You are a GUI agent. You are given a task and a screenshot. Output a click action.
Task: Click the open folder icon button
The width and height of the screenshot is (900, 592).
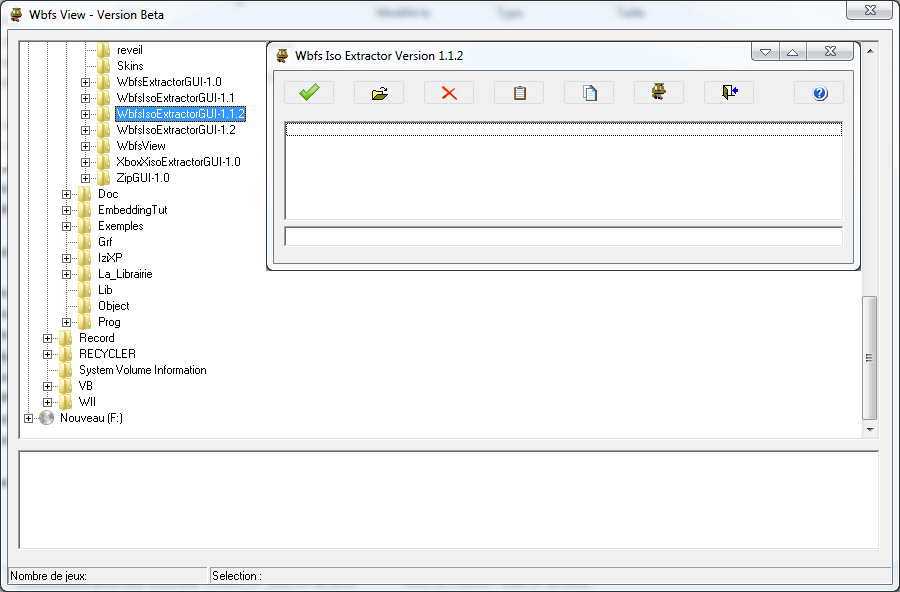(379, 93)
